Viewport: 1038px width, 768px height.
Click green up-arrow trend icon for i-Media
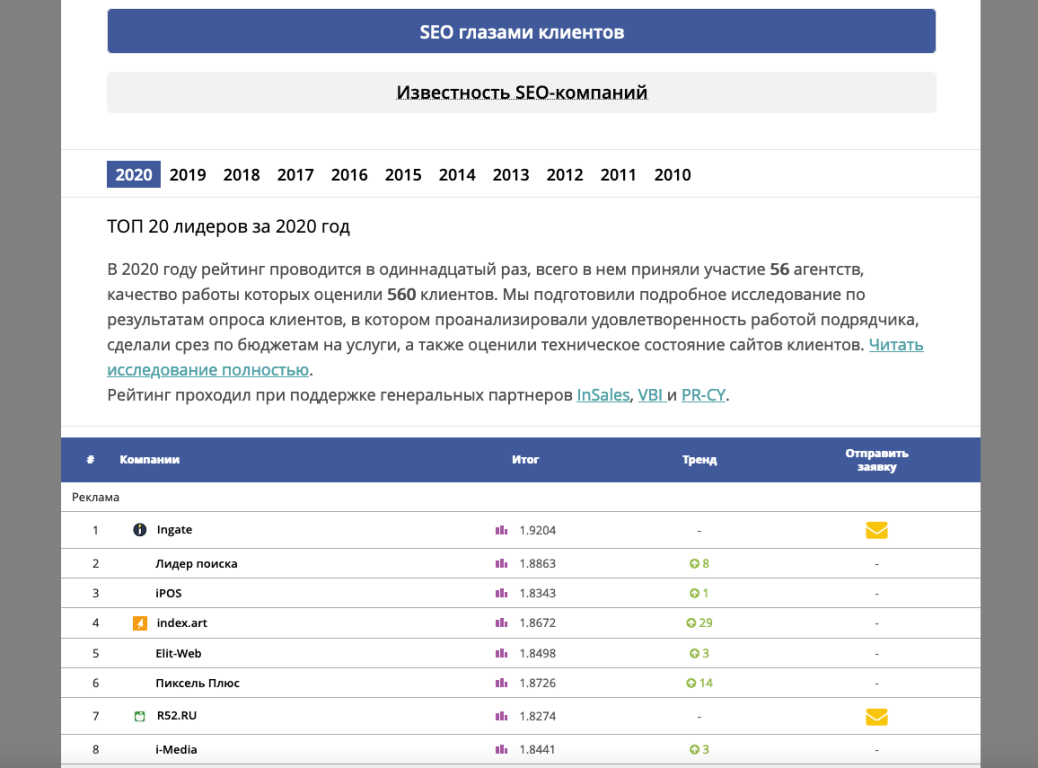tap(694, 749)
